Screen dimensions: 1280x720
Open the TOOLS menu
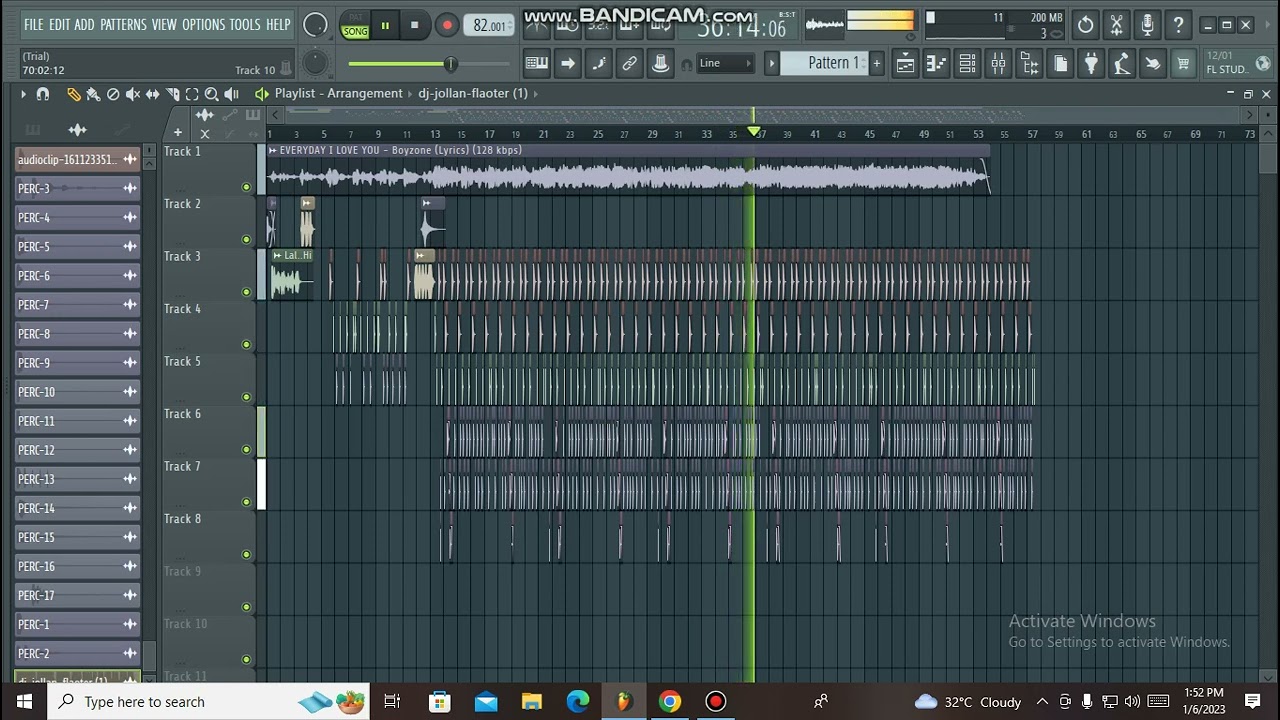245,24
